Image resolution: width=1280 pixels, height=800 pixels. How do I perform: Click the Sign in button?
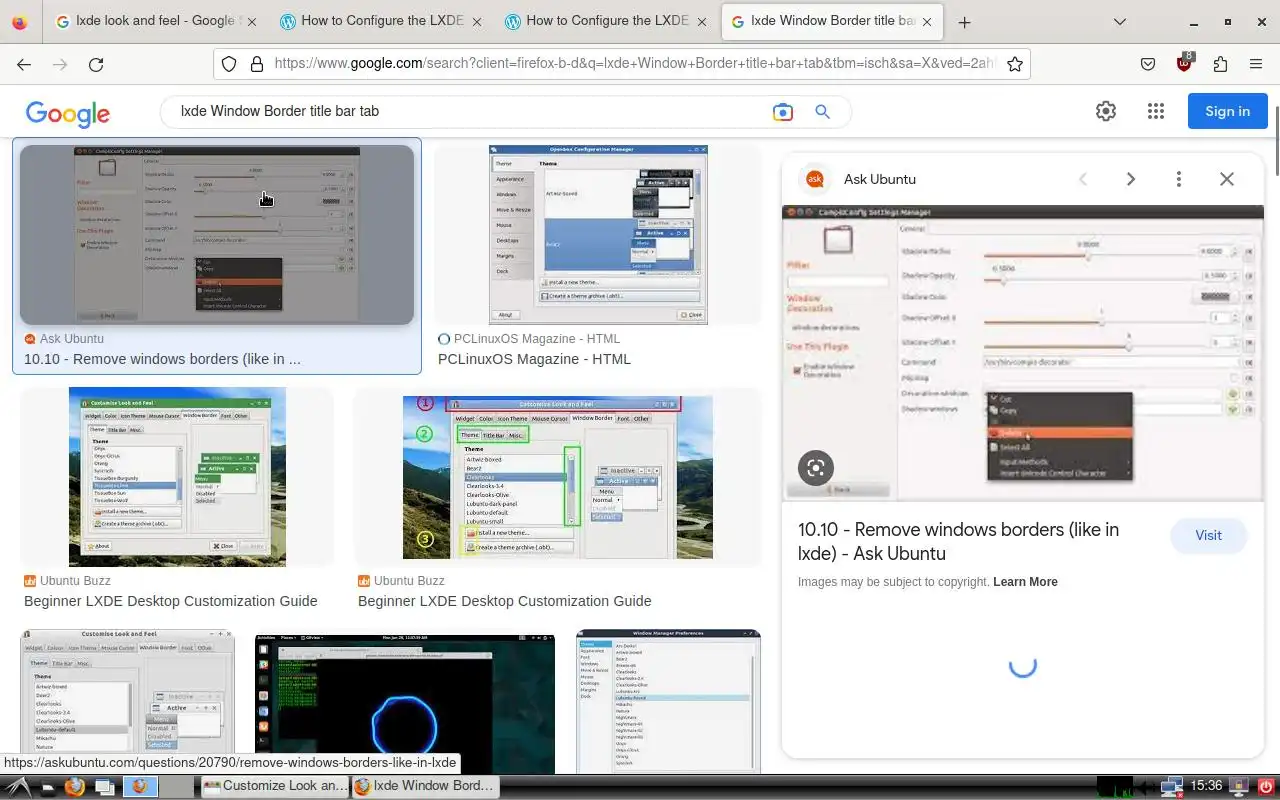pyautogui.click(x=1227, y=111)
